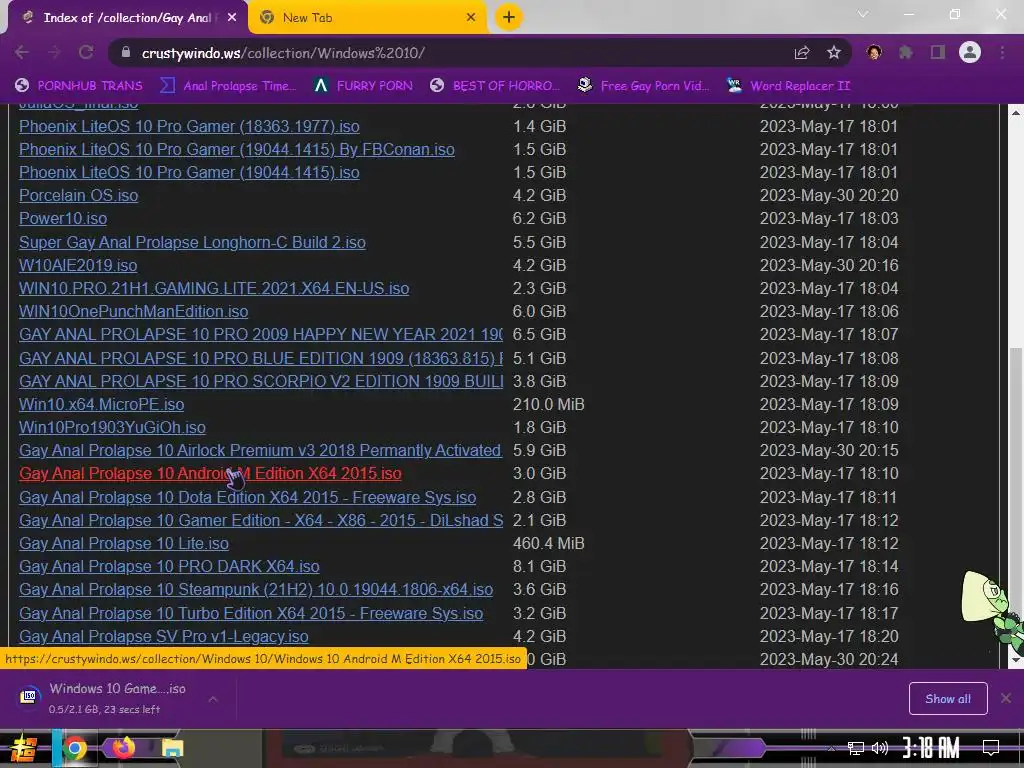This screenshot has width=1024, height=768.
Task: Close the New Tab tab
Action: tap(471, 18)
